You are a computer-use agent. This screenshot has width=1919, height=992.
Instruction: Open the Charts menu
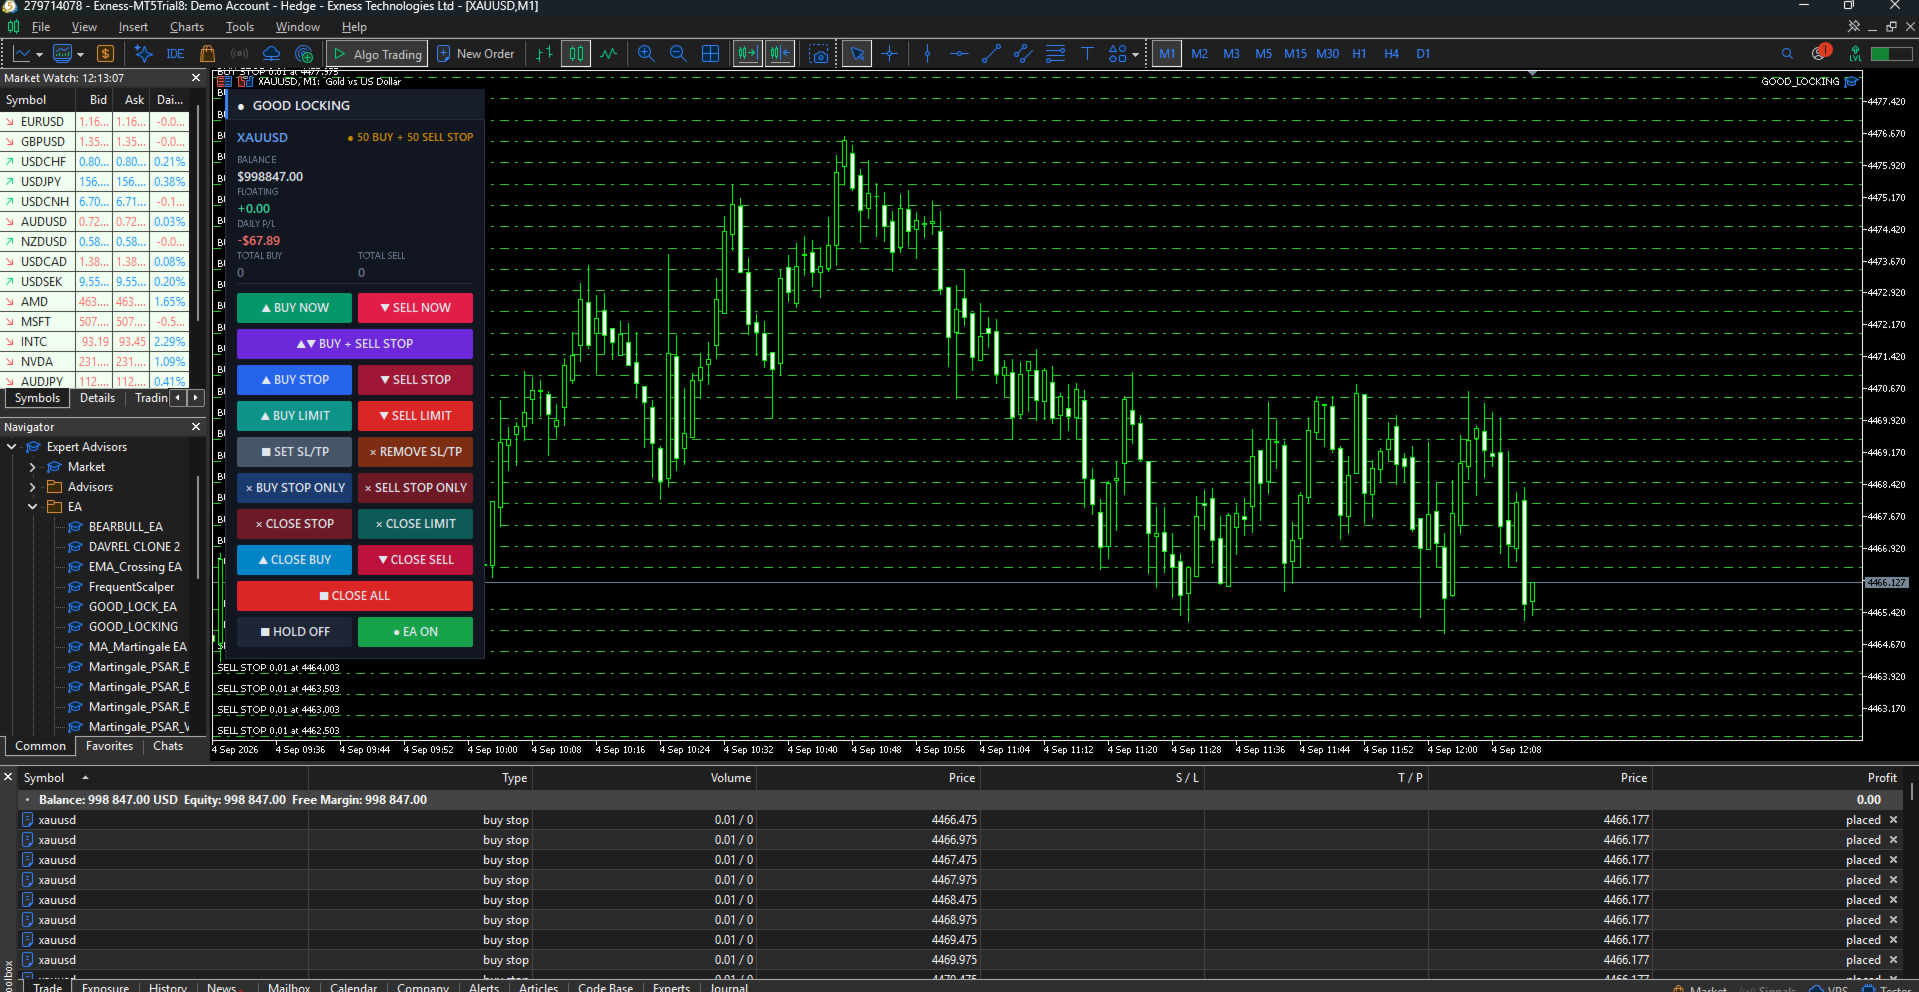(186, 27)
